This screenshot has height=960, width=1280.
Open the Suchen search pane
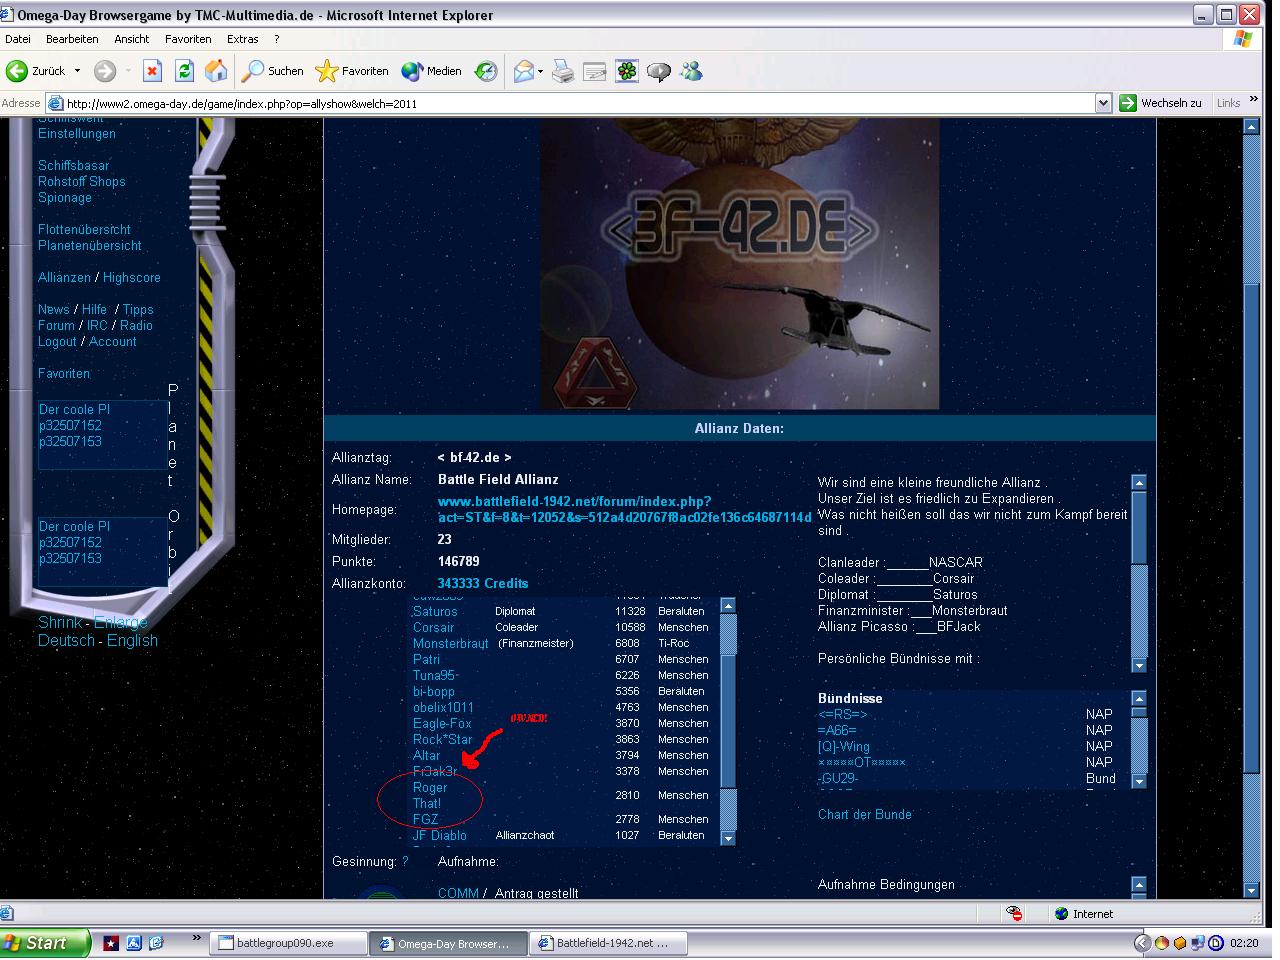pos(272,71)
